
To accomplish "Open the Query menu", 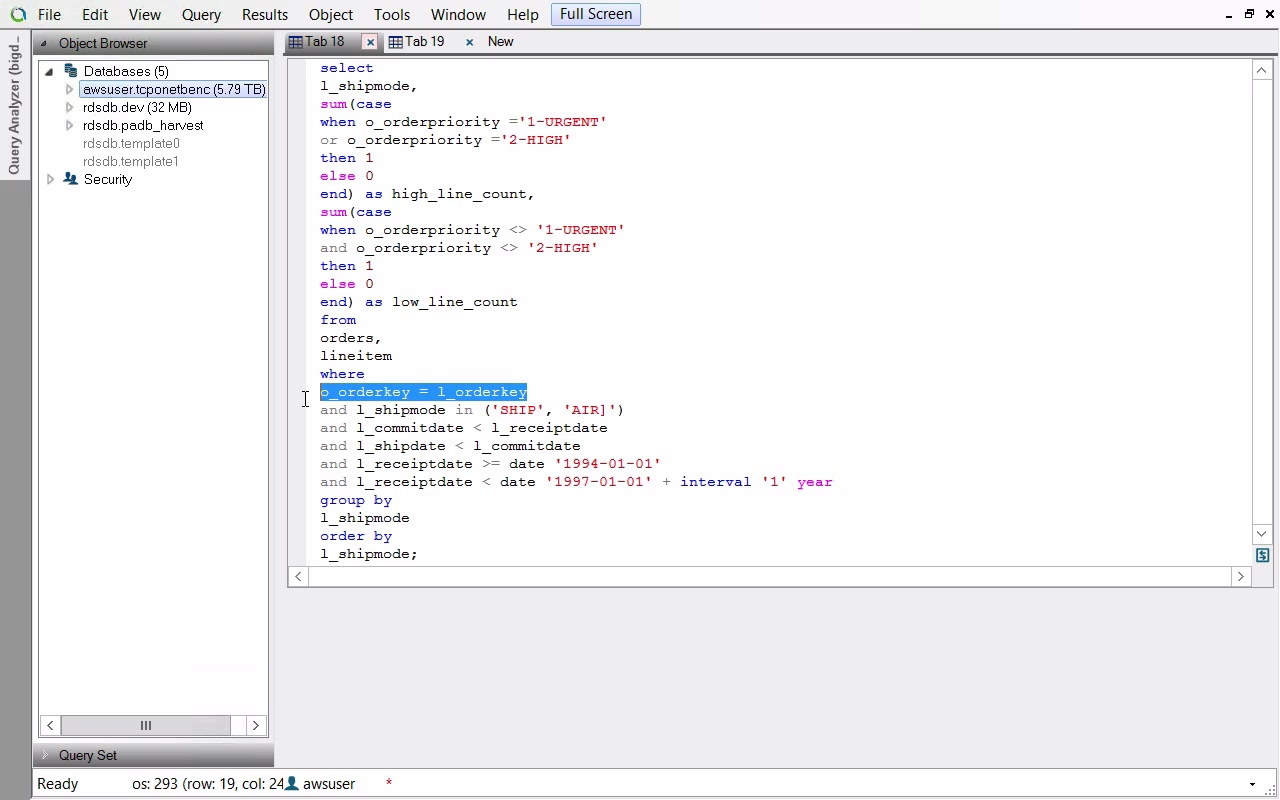I will 201,15.
